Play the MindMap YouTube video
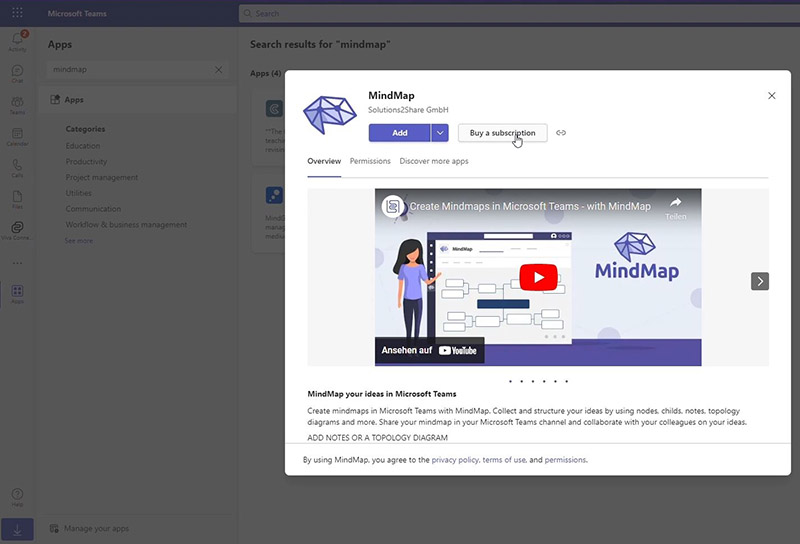The width and height of the screenshot is (800, 544). (538, 277)
